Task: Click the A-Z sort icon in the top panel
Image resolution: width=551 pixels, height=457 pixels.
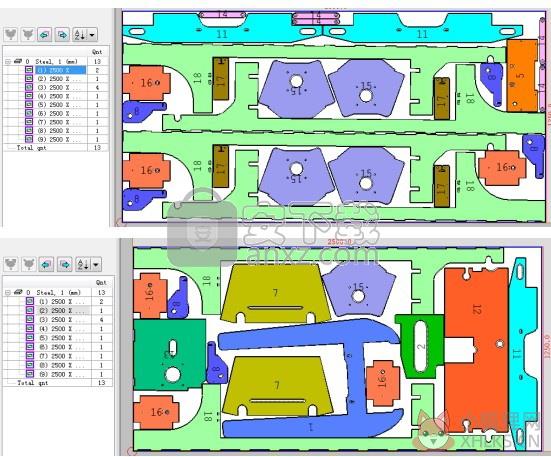Action: [x=80, y=34]
